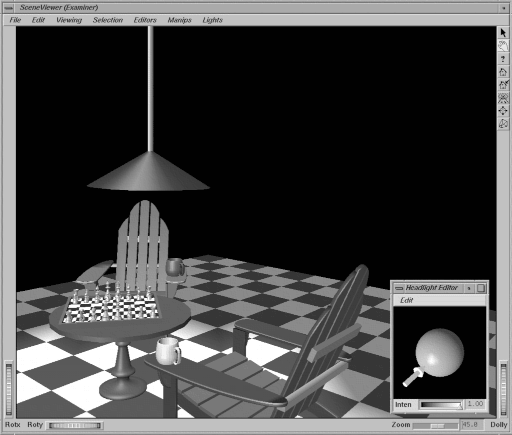The image size is (512, 435).
Task: Open SceneViewer window menu button
Action: point(9,7)
